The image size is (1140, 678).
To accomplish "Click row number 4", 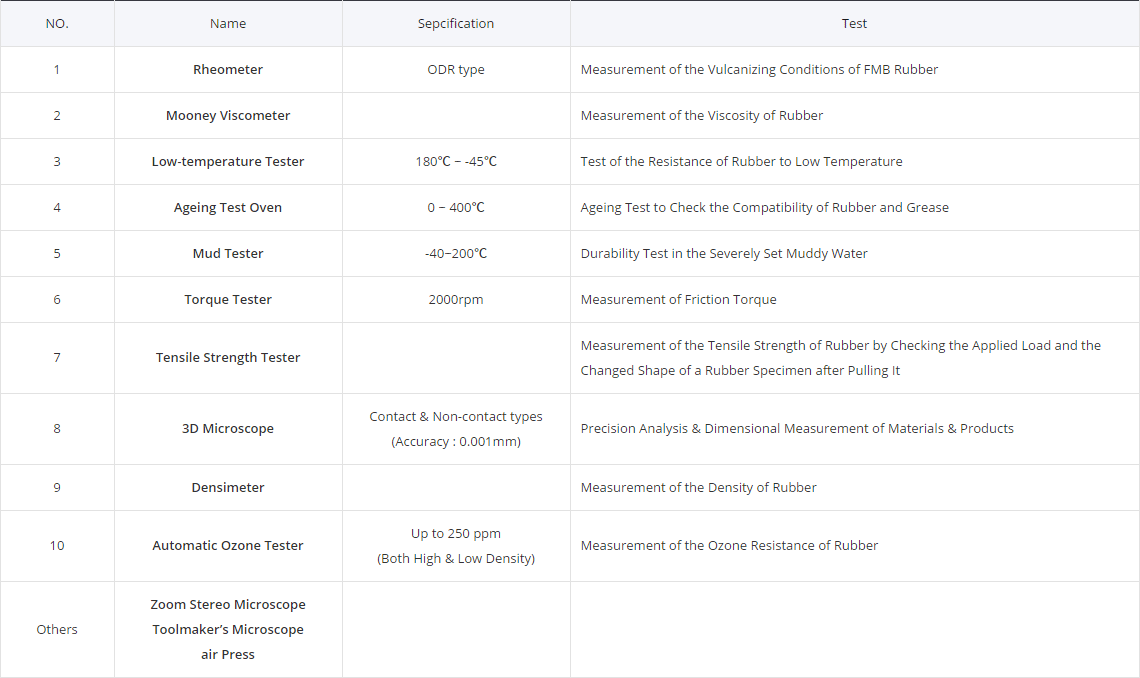I will click(57, 208).
